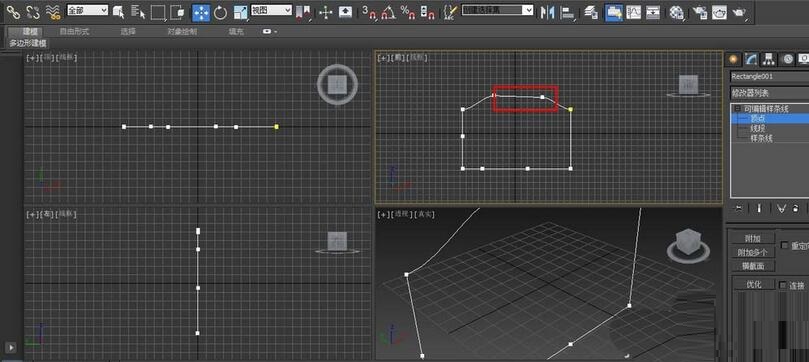The width and height of the screenshot is (809, 362).
Task: Expand the 视图 reference coordinate dropdown
Action: pyautogui.click(x=271, y=10)
